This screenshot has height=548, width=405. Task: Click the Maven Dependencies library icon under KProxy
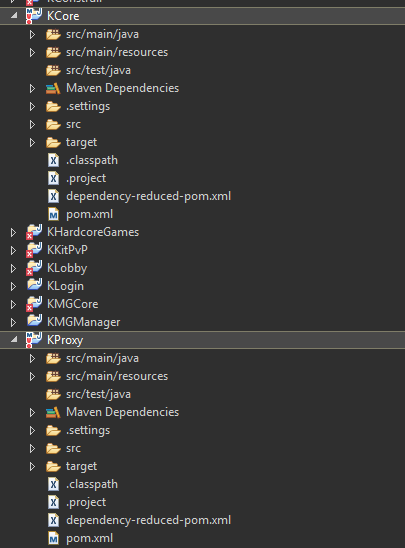point(53,412)
